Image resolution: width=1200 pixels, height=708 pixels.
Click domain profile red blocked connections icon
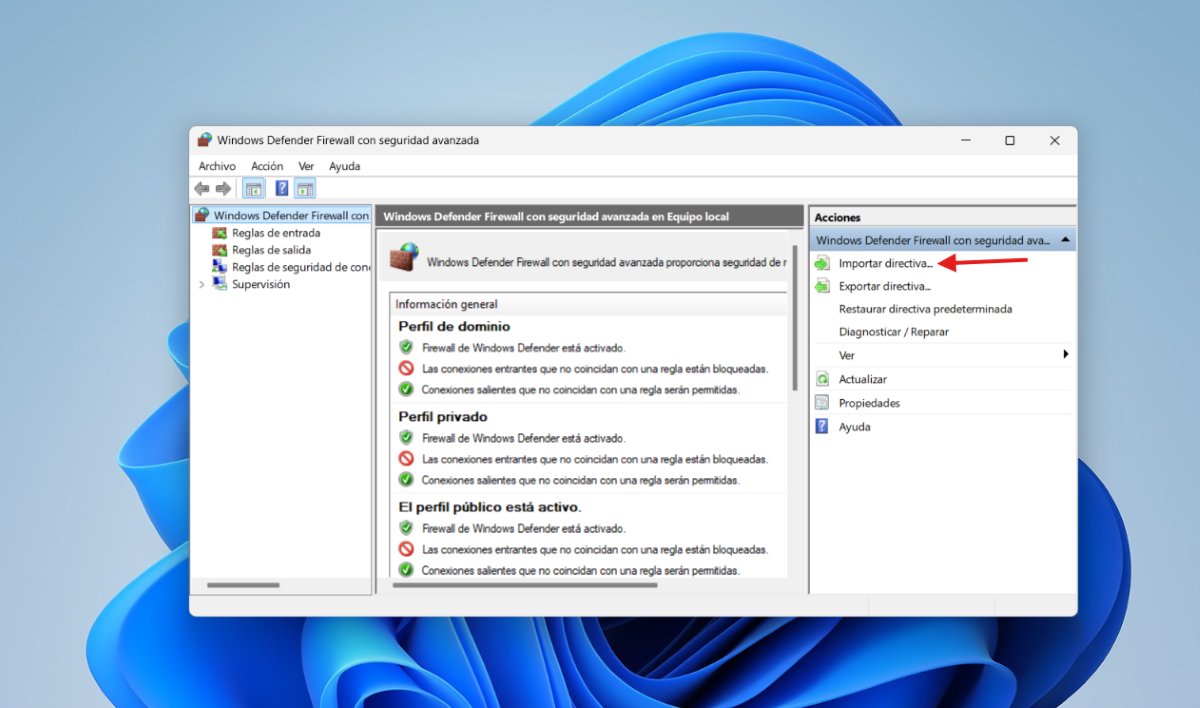coord(406,368)
